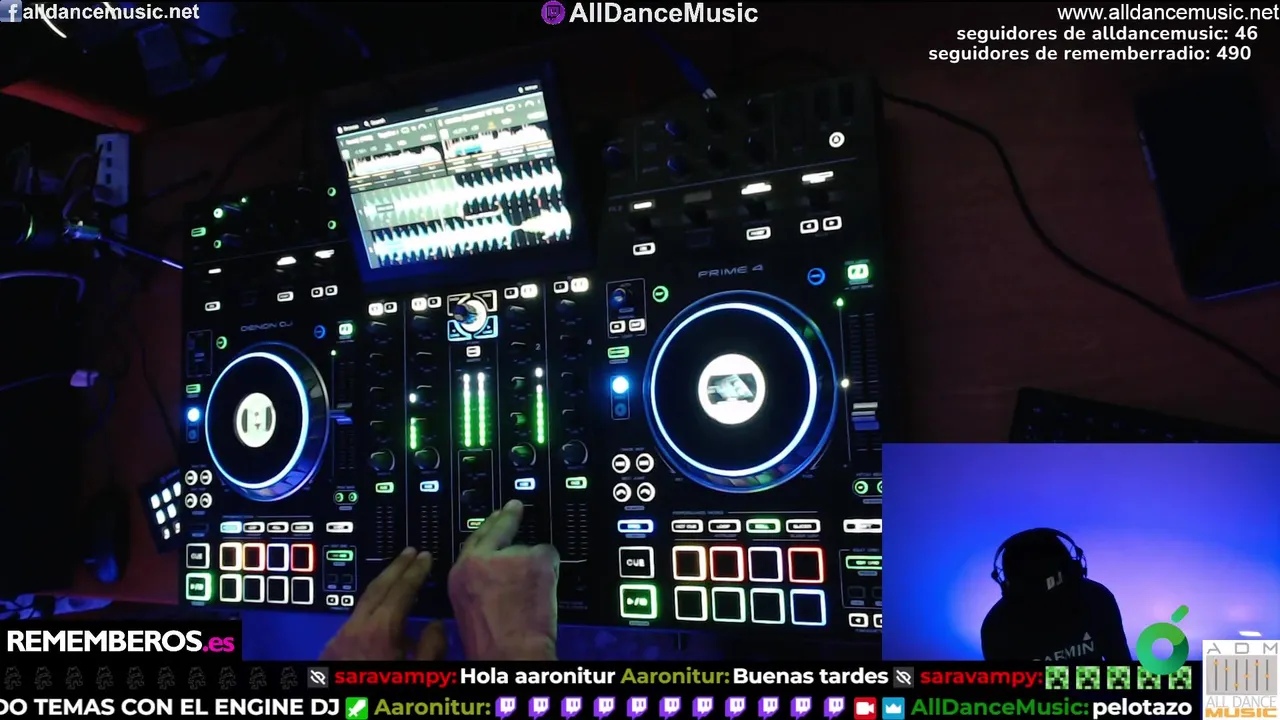Click the alldancemusic.net text at top left
This screenshot has width=1280, height=720.
point(110,12)
